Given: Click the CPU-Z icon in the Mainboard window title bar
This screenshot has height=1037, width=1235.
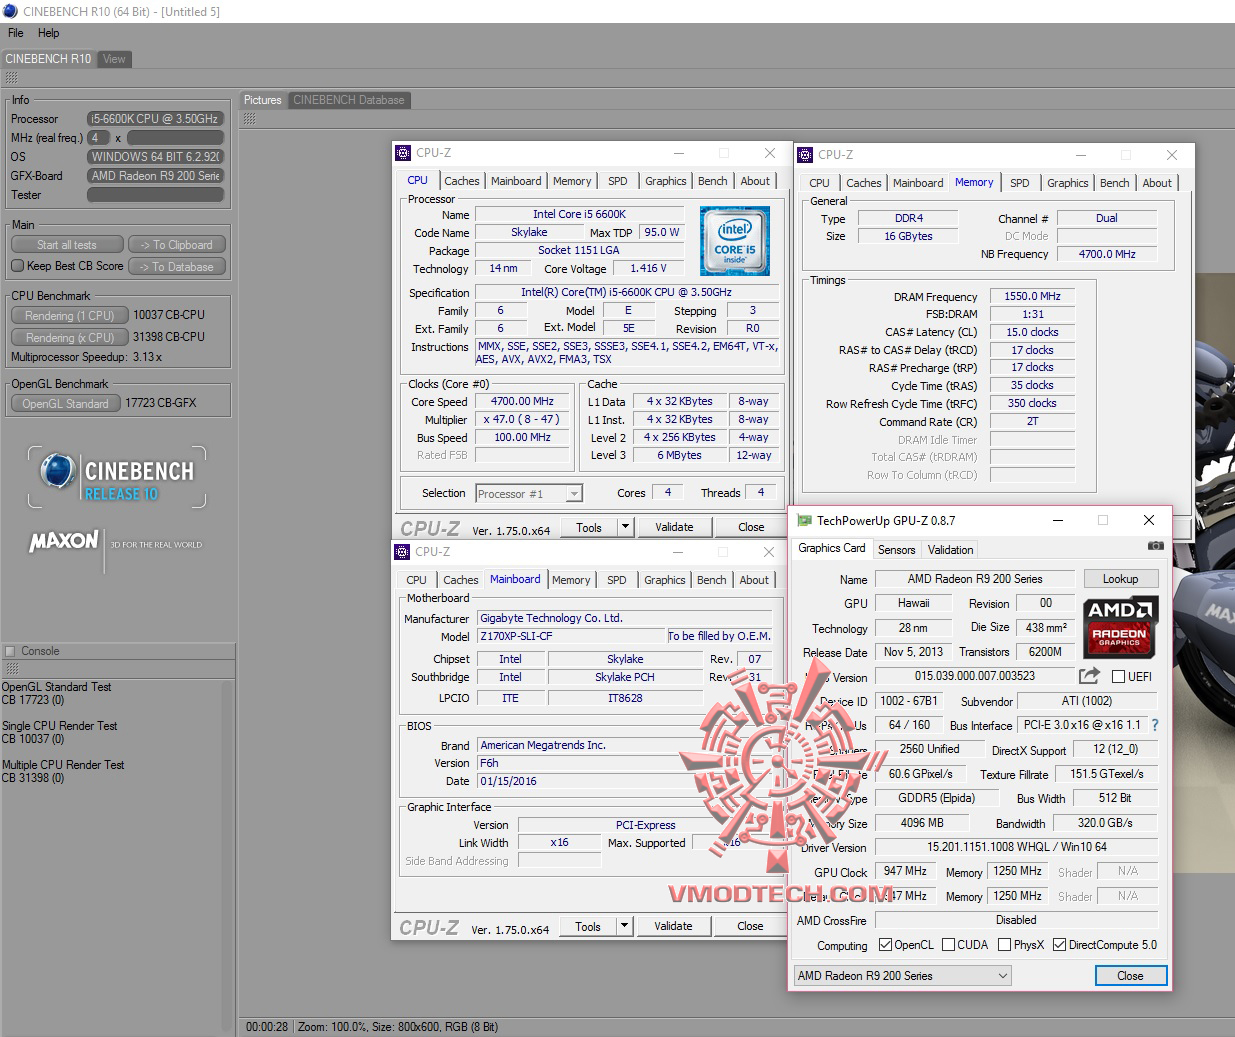Looking at the screenshot, I should click(402, 552).
